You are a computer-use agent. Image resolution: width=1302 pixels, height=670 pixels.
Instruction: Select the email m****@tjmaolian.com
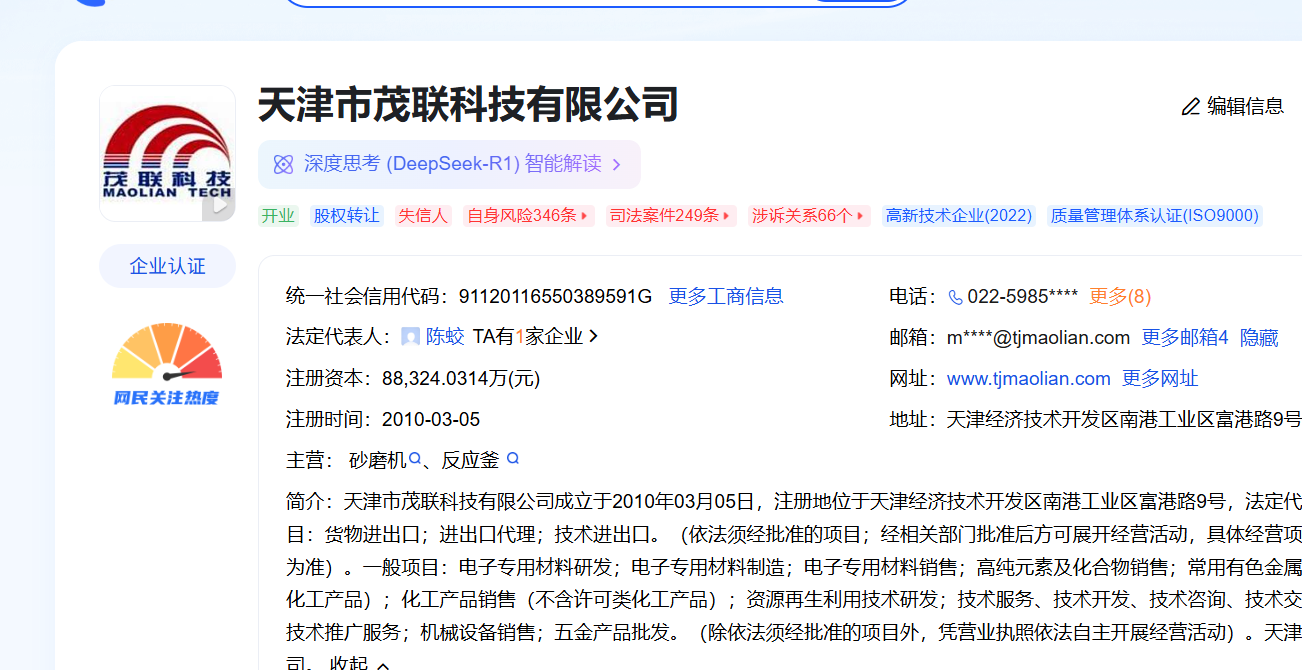tap(1038, 338)
